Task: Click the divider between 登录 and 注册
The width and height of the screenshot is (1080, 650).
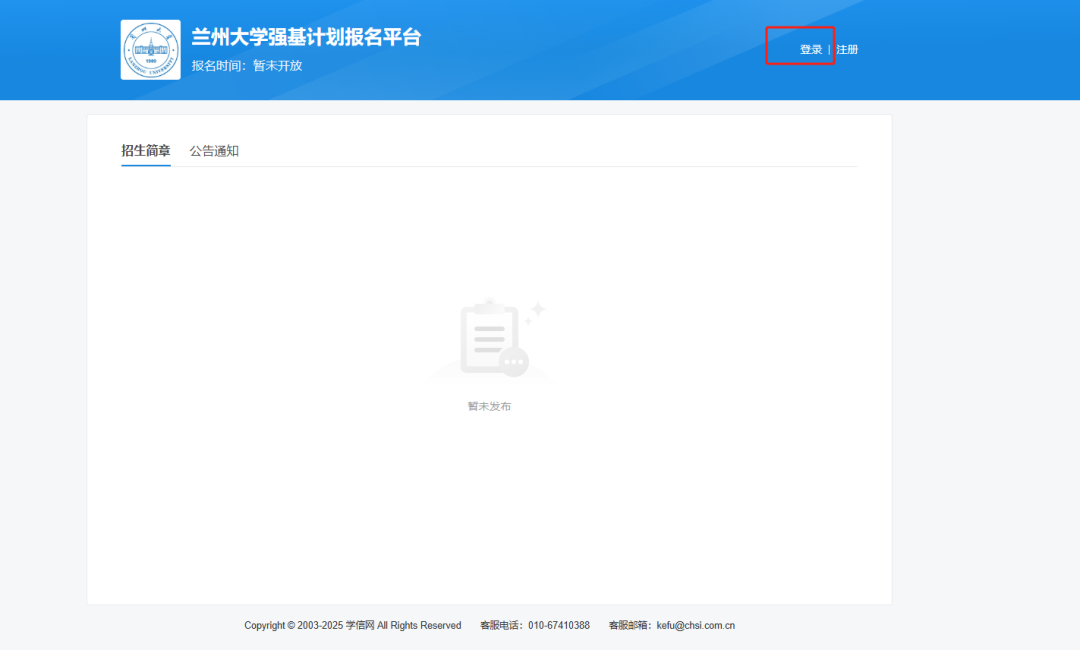Action: (x=829, y=50)
